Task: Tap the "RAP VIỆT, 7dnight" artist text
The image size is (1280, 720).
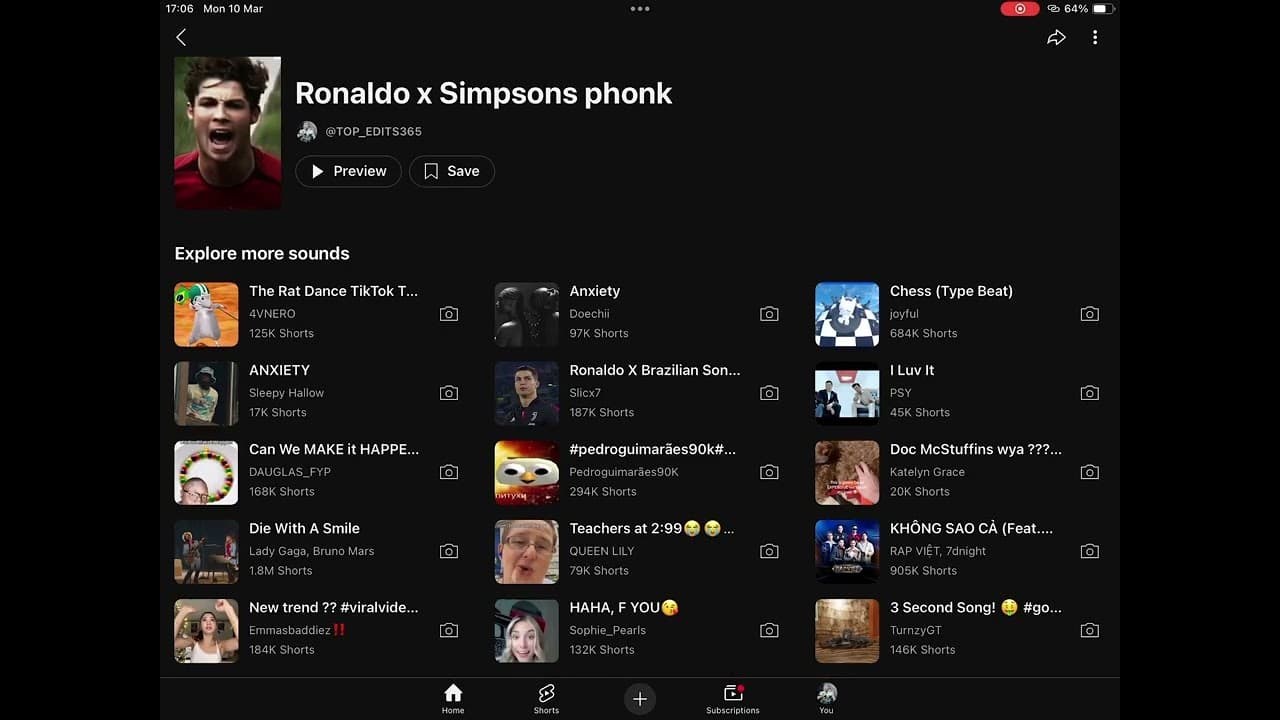Action: [938, 551]
